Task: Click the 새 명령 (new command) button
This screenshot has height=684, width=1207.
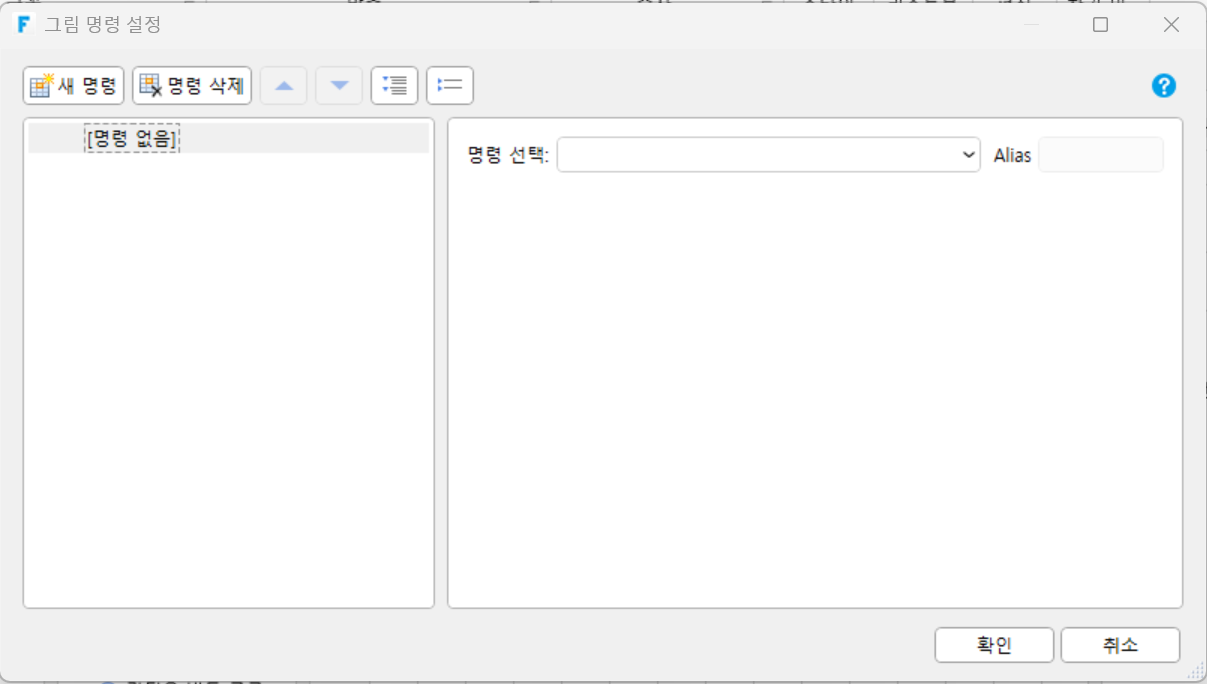Action: [x=73, y=86]
